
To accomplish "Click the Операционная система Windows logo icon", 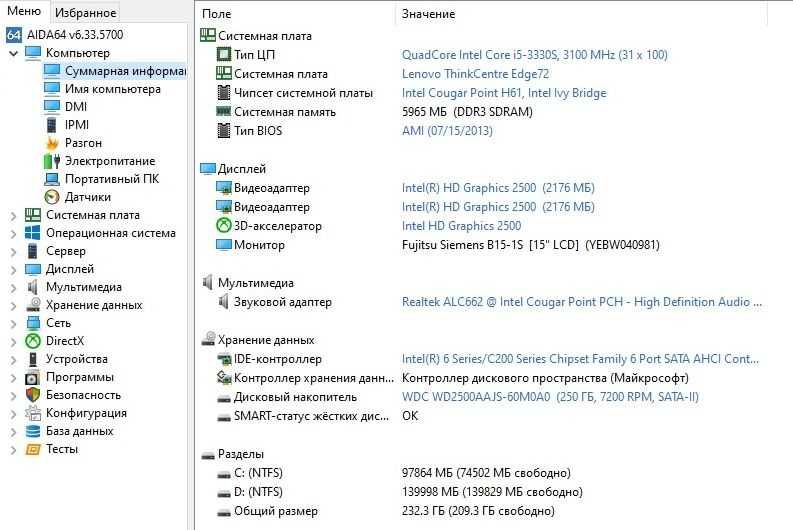I will [x=33, y=233].
